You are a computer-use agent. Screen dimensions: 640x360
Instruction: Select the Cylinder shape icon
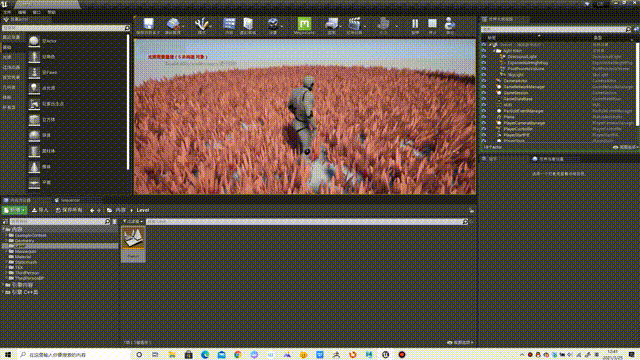(34, 151)
